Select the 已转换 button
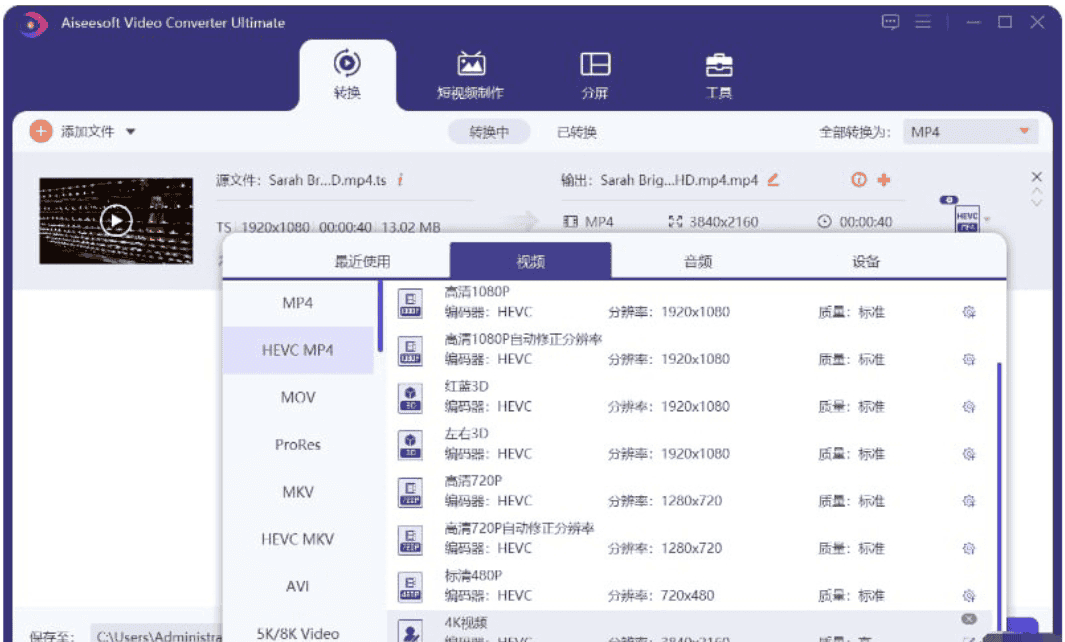Viewport: 1065px width, 642px height. [x=577, y=132]
